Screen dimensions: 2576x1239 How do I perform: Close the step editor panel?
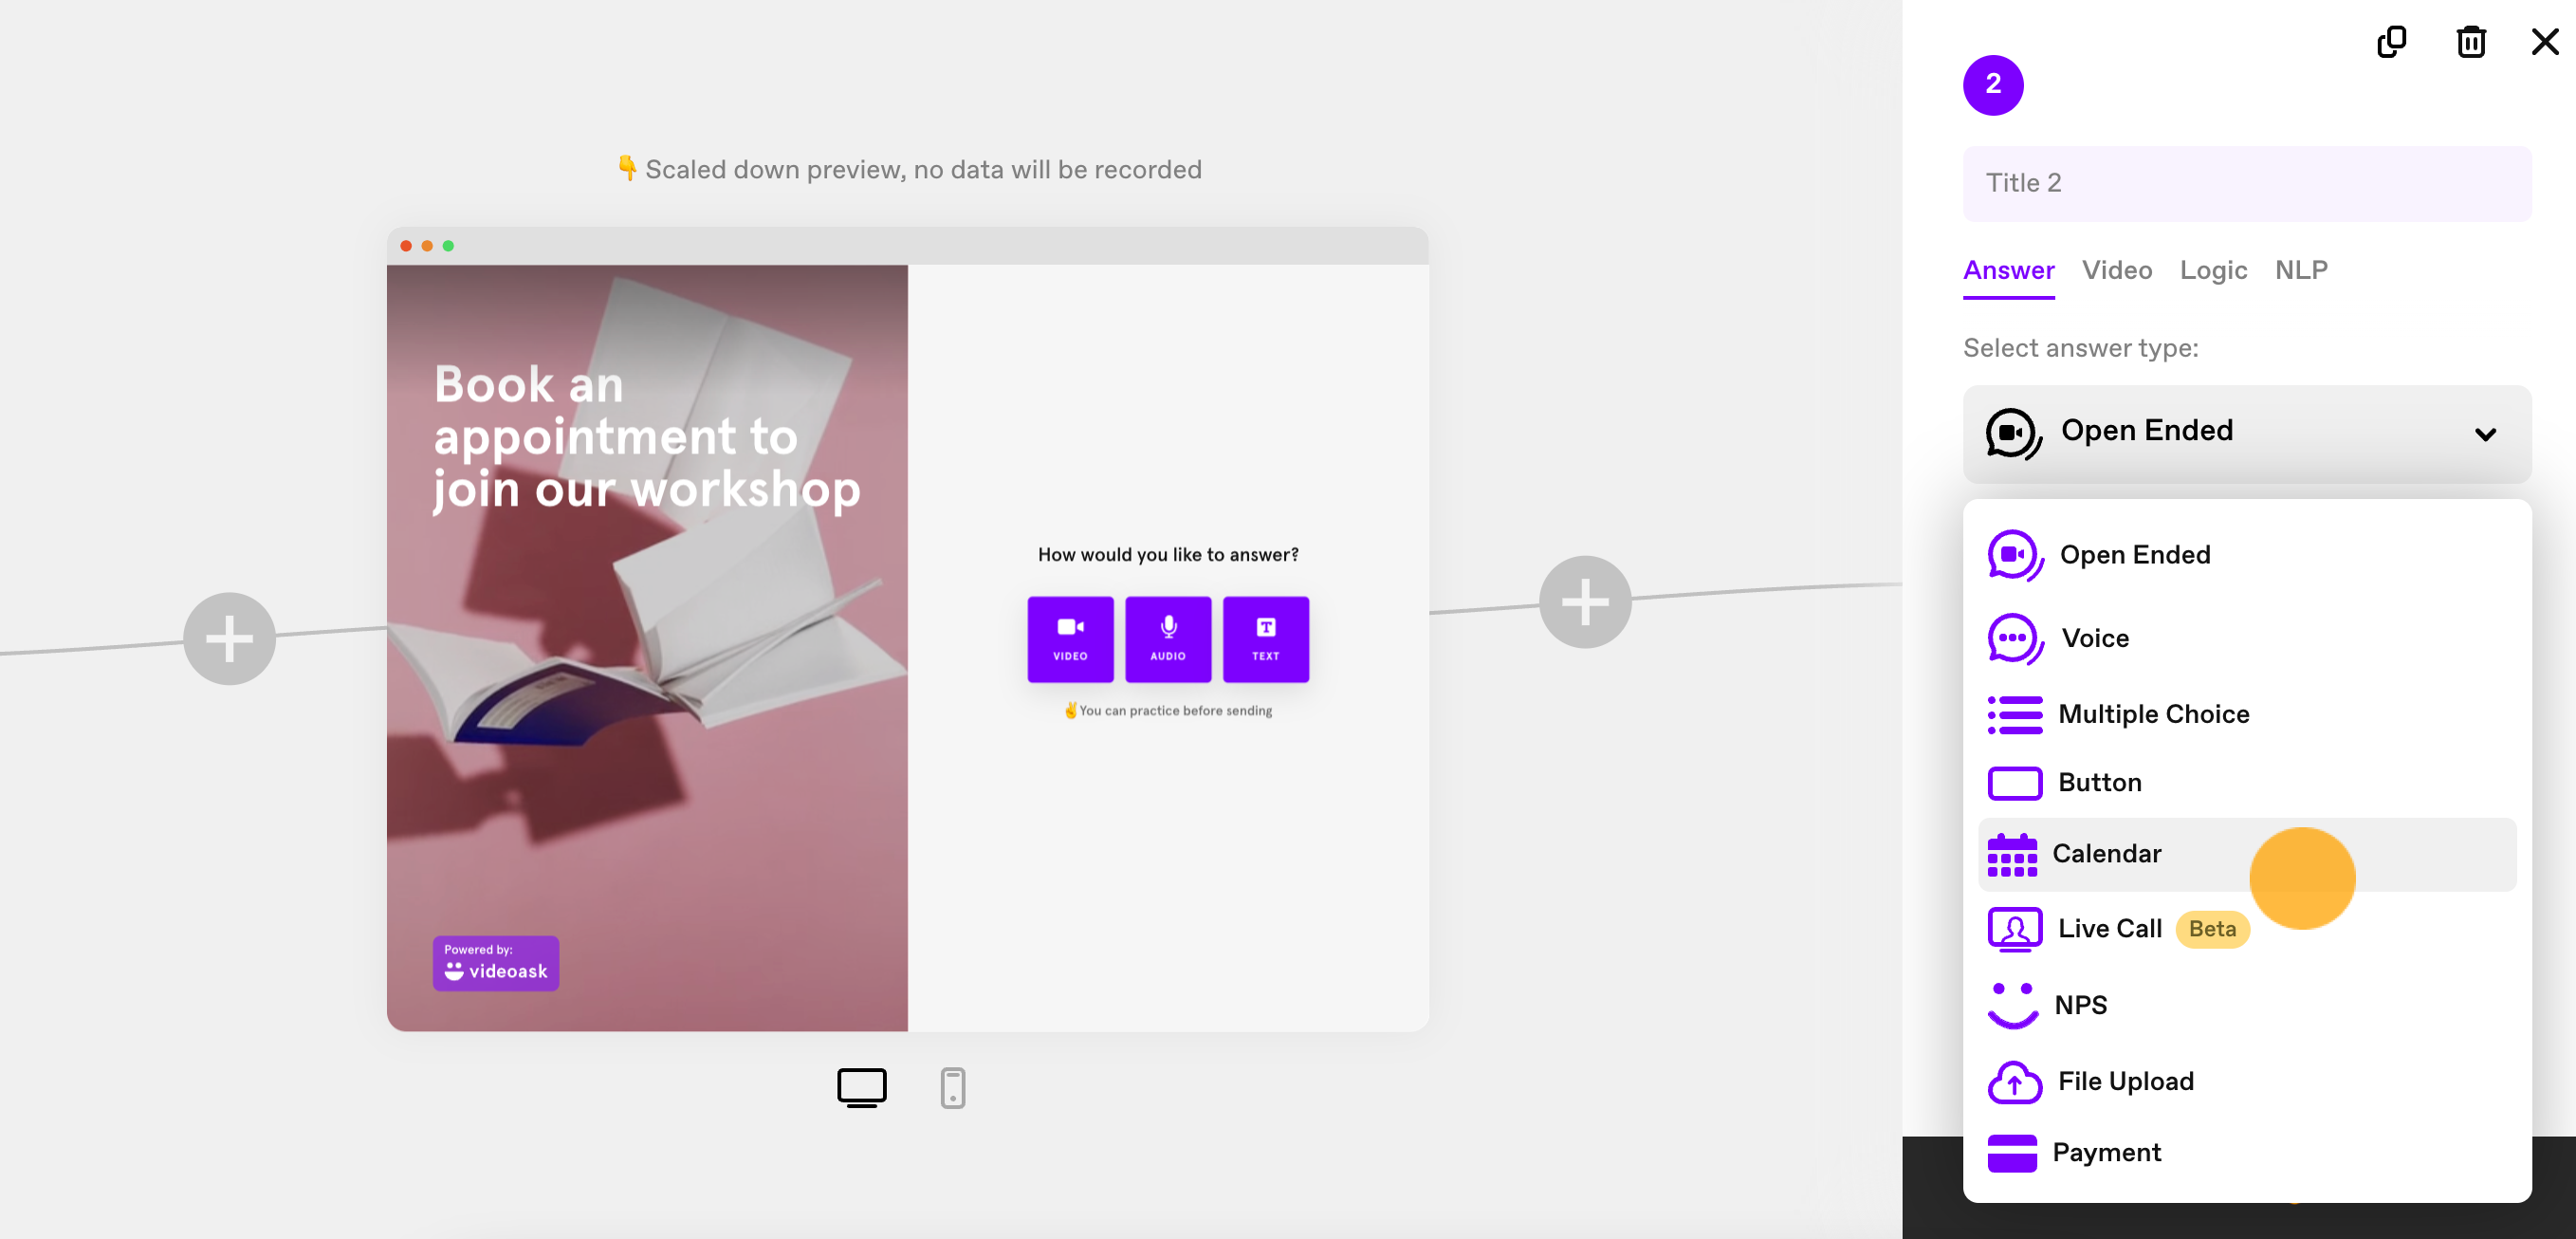(x=2544, y=42)
